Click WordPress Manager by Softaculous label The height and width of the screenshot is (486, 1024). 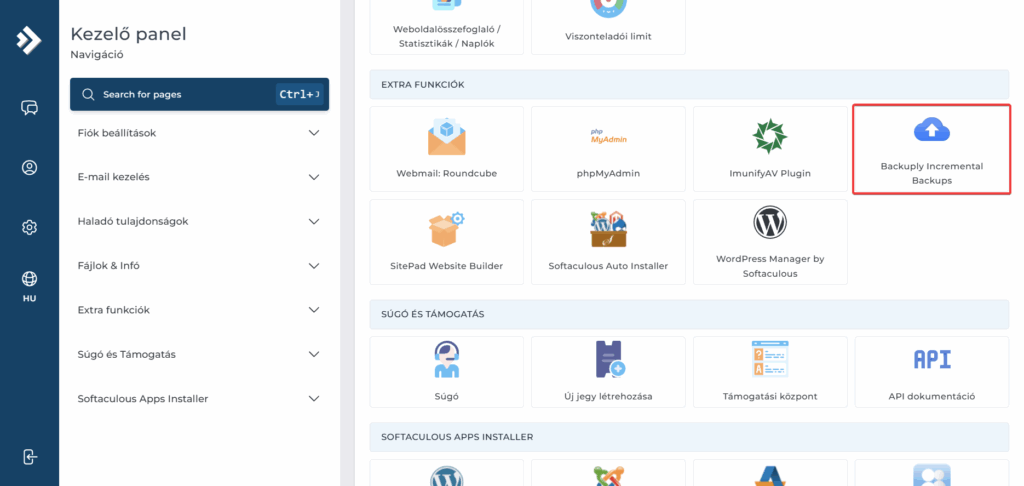[x=770, y=266]
